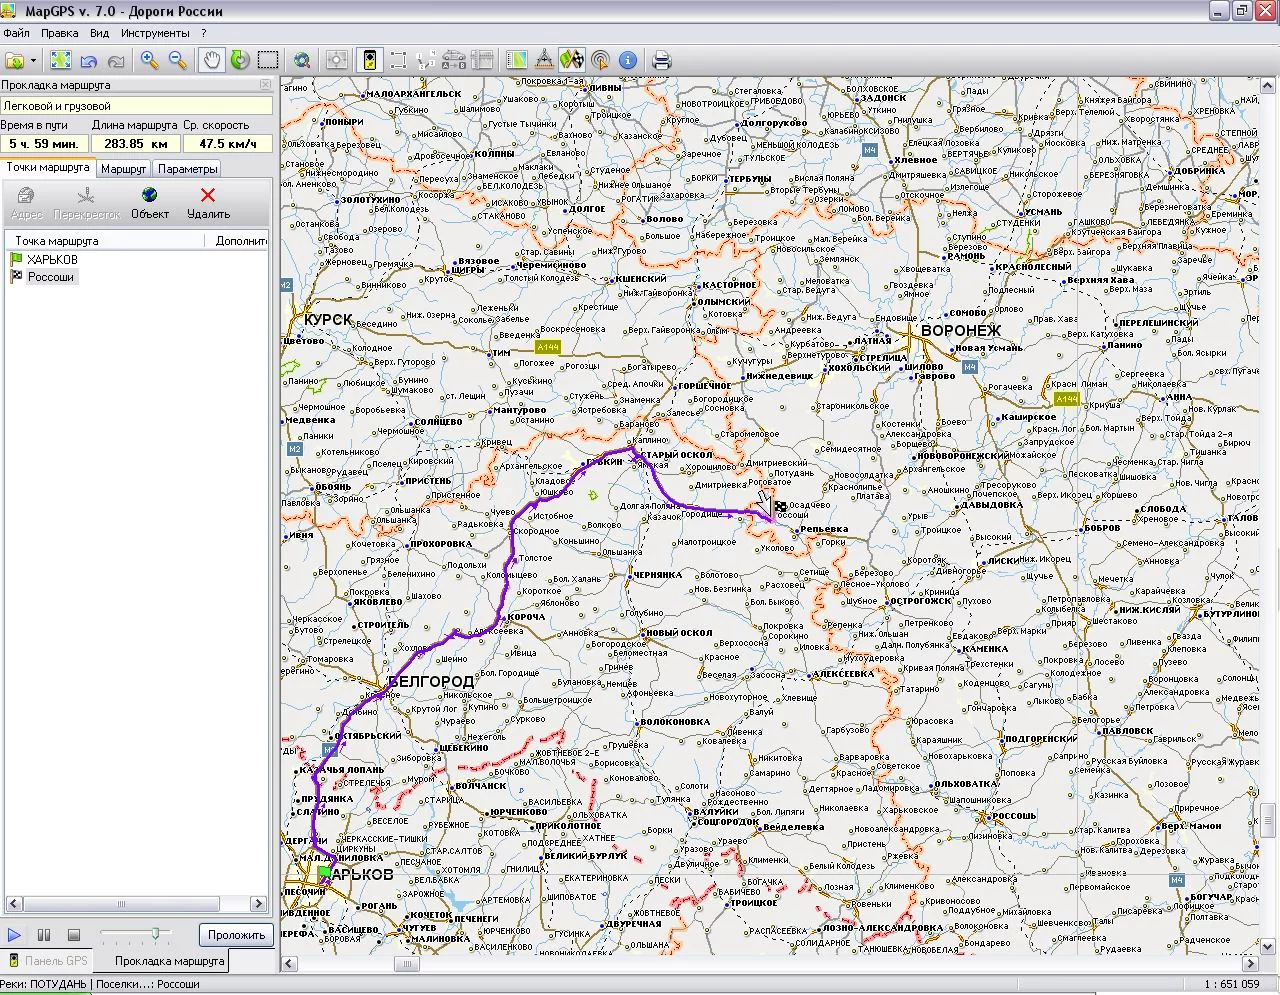Open map with the folder icon

[x=15, y=60]
